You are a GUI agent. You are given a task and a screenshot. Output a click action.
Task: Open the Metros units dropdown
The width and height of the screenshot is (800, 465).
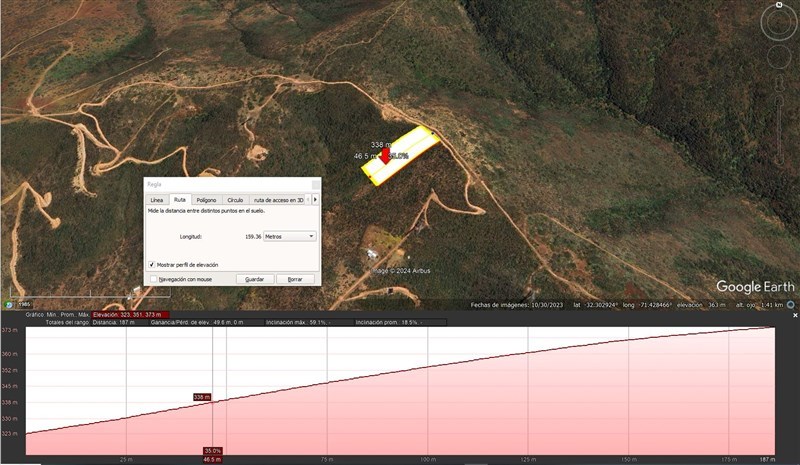click(x=289, y=236)
